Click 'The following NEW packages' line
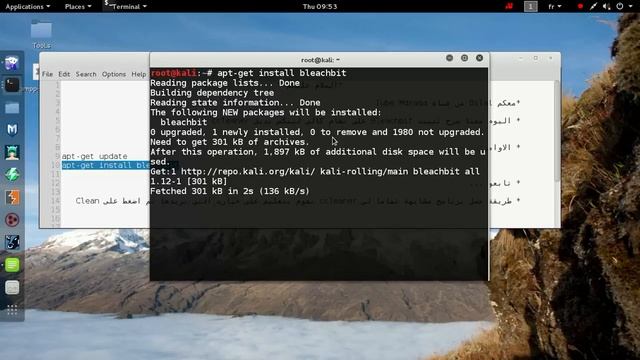Image resolution: width=640 pixels, height=360 pixels. tap(266, 112)
